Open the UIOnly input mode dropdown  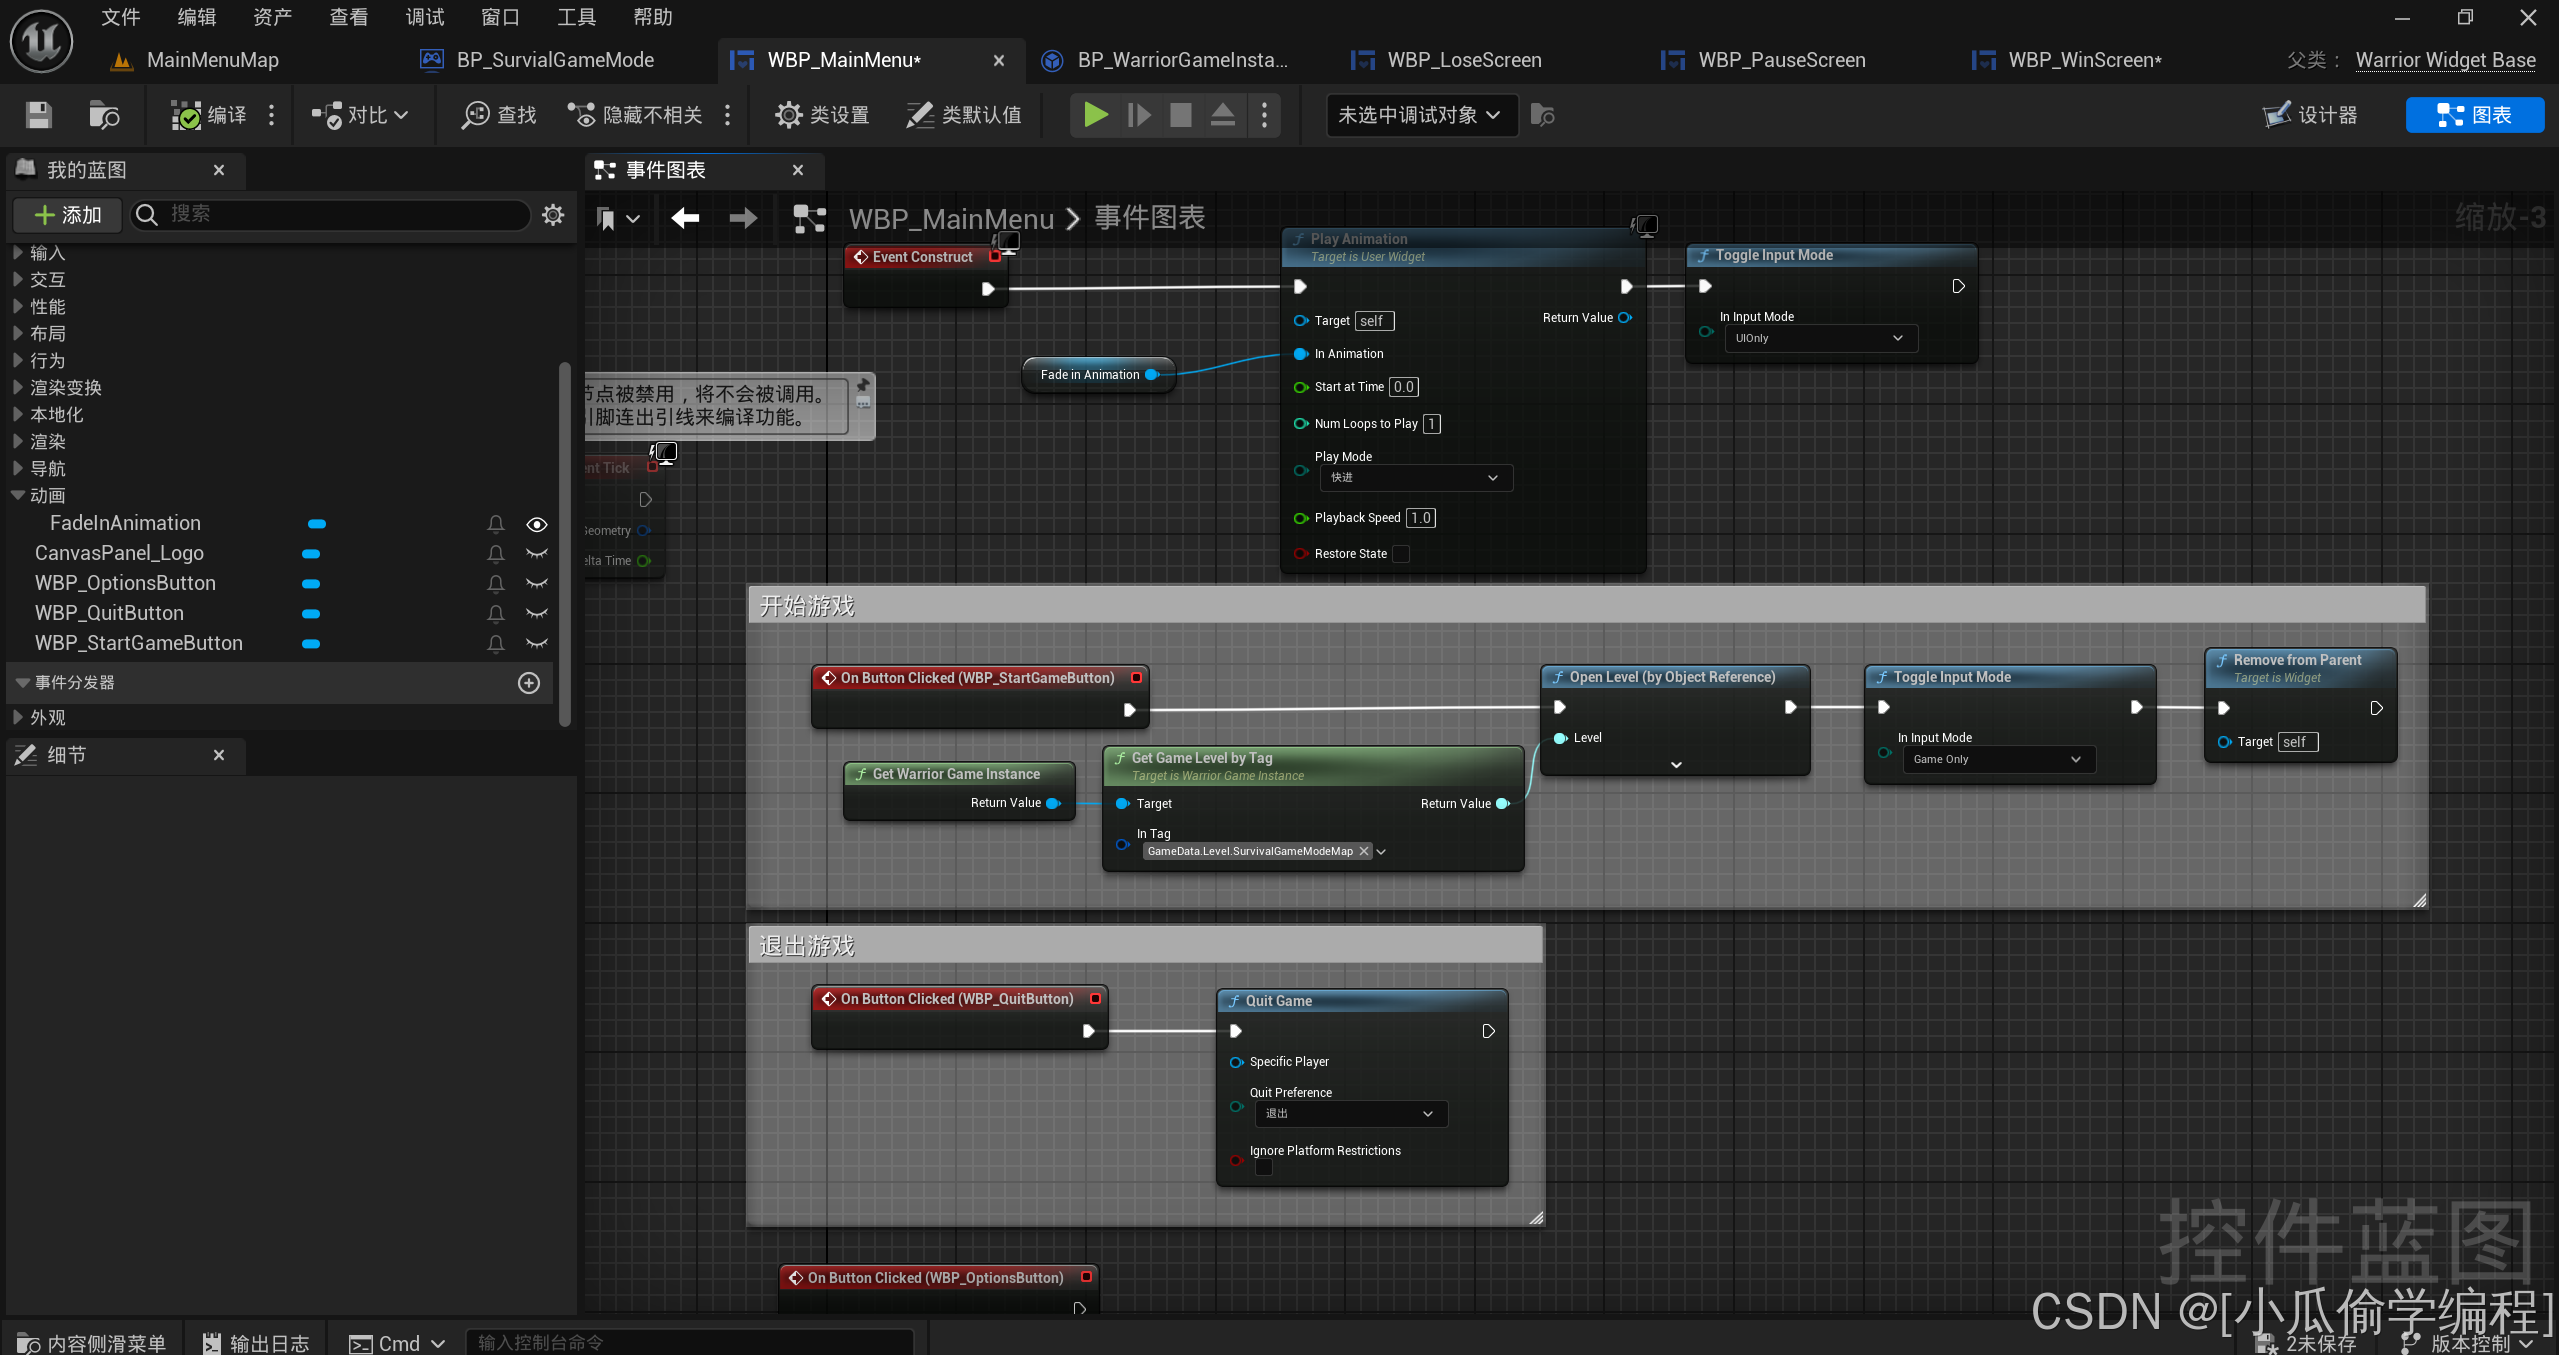1819,338
